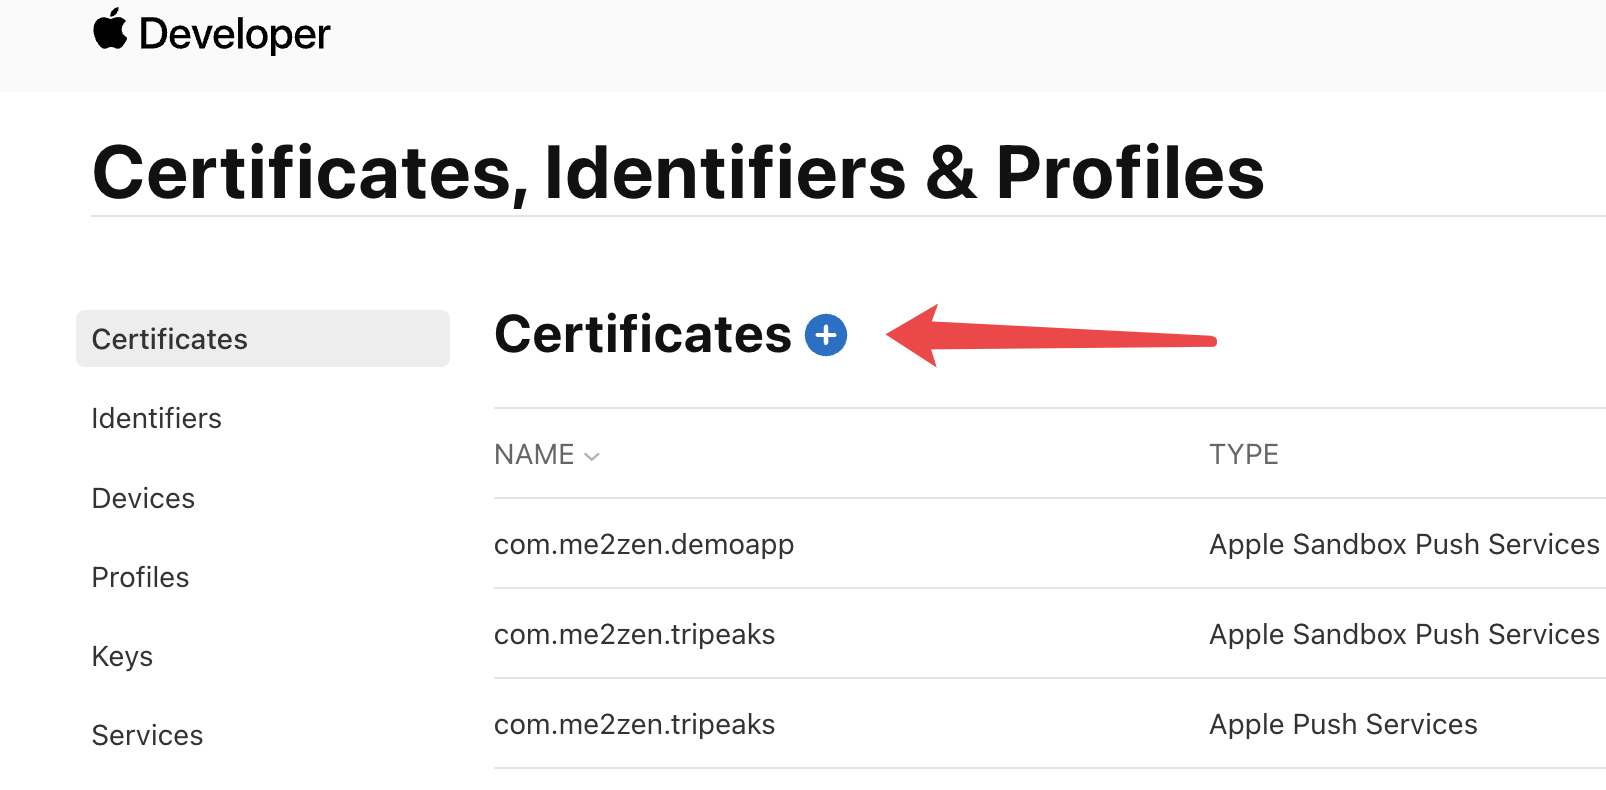Click the Certificates, Identifiers & Profiles page title

tap(678, 173)
